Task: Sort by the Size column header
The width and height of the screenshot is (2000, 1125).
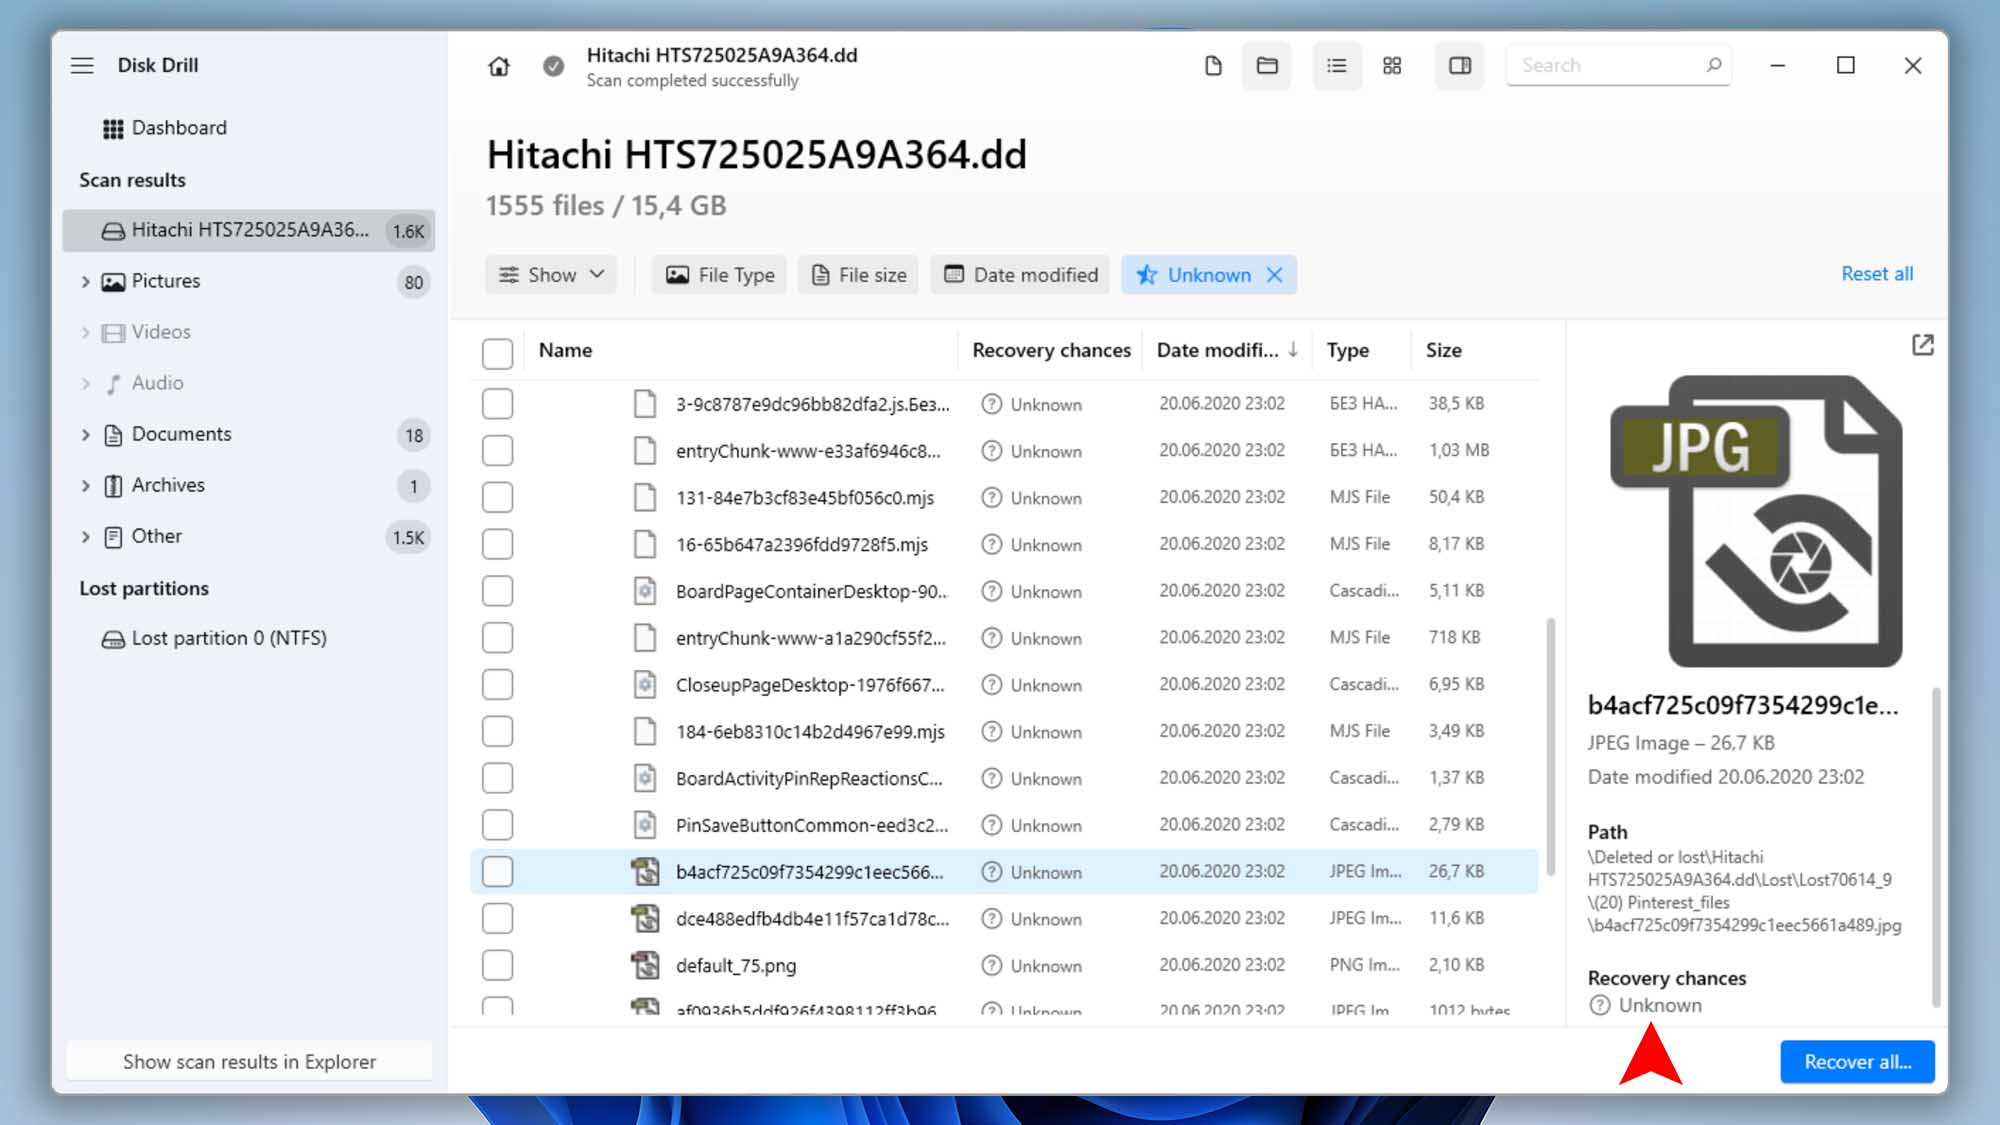Action: click(1443, 350)
